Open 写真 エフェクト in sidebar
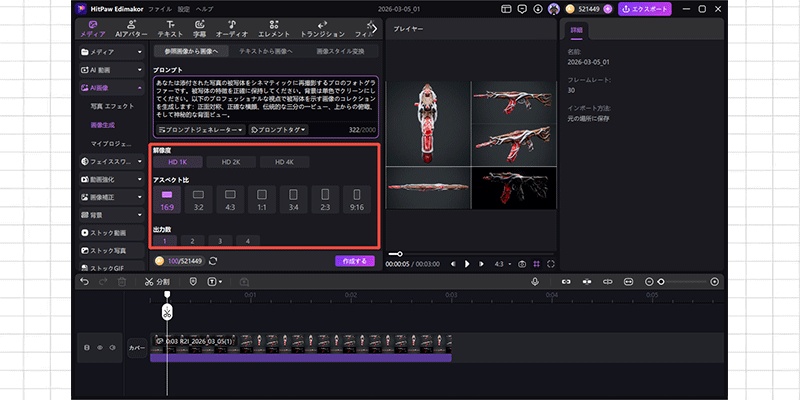The image size is (800, 400). [112, 106]
